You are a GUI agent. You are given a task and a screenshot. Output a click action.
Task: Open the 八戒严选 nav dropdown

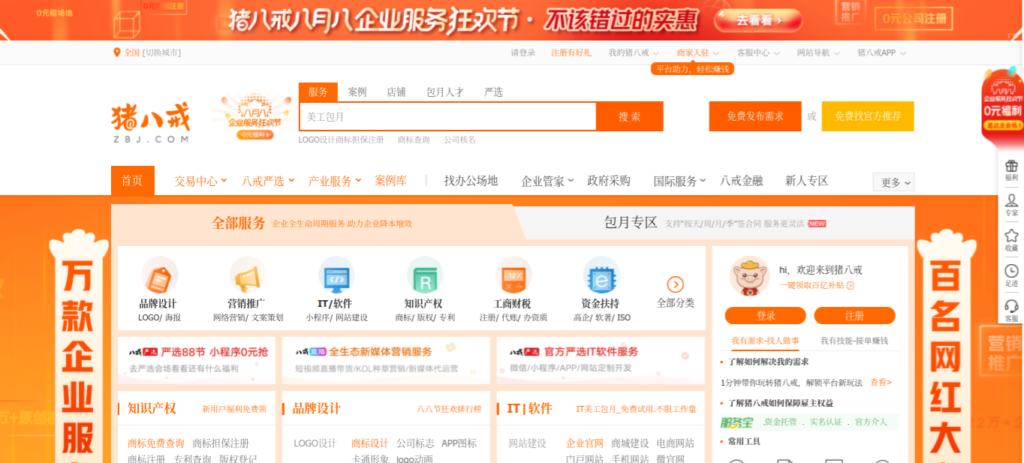(268, 181)
